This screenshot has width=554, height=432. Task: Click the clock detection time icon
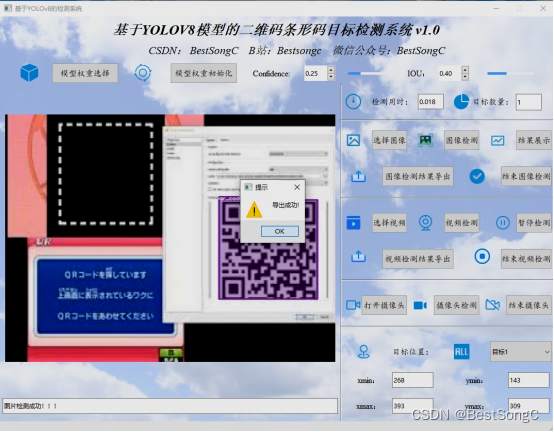pos(353,102)
